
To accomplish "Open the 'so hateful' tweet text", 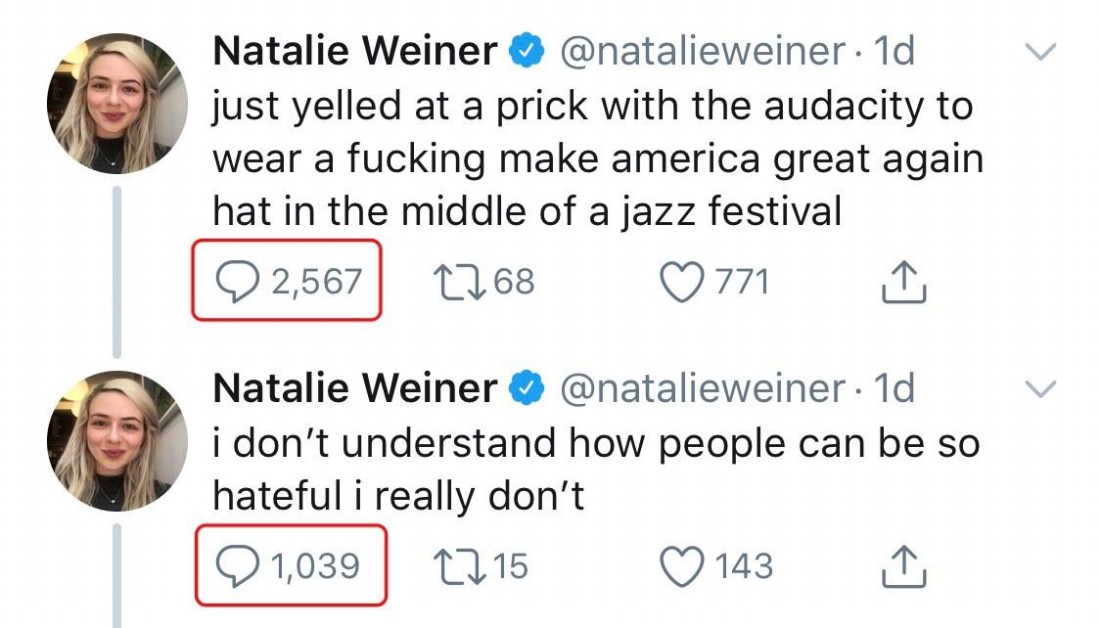I will [x=595, y=470].
